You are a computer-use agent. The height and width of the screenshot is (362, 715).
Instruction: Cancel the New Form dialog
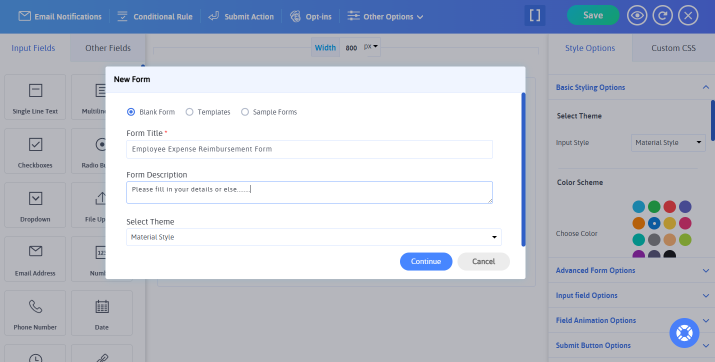483,261
